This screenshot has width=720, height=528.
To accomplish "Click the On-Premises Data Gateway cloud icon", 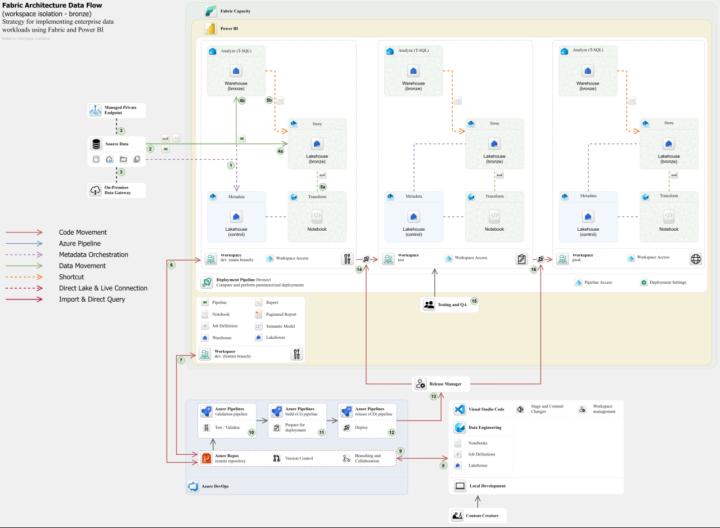I will tap(95, 188).
